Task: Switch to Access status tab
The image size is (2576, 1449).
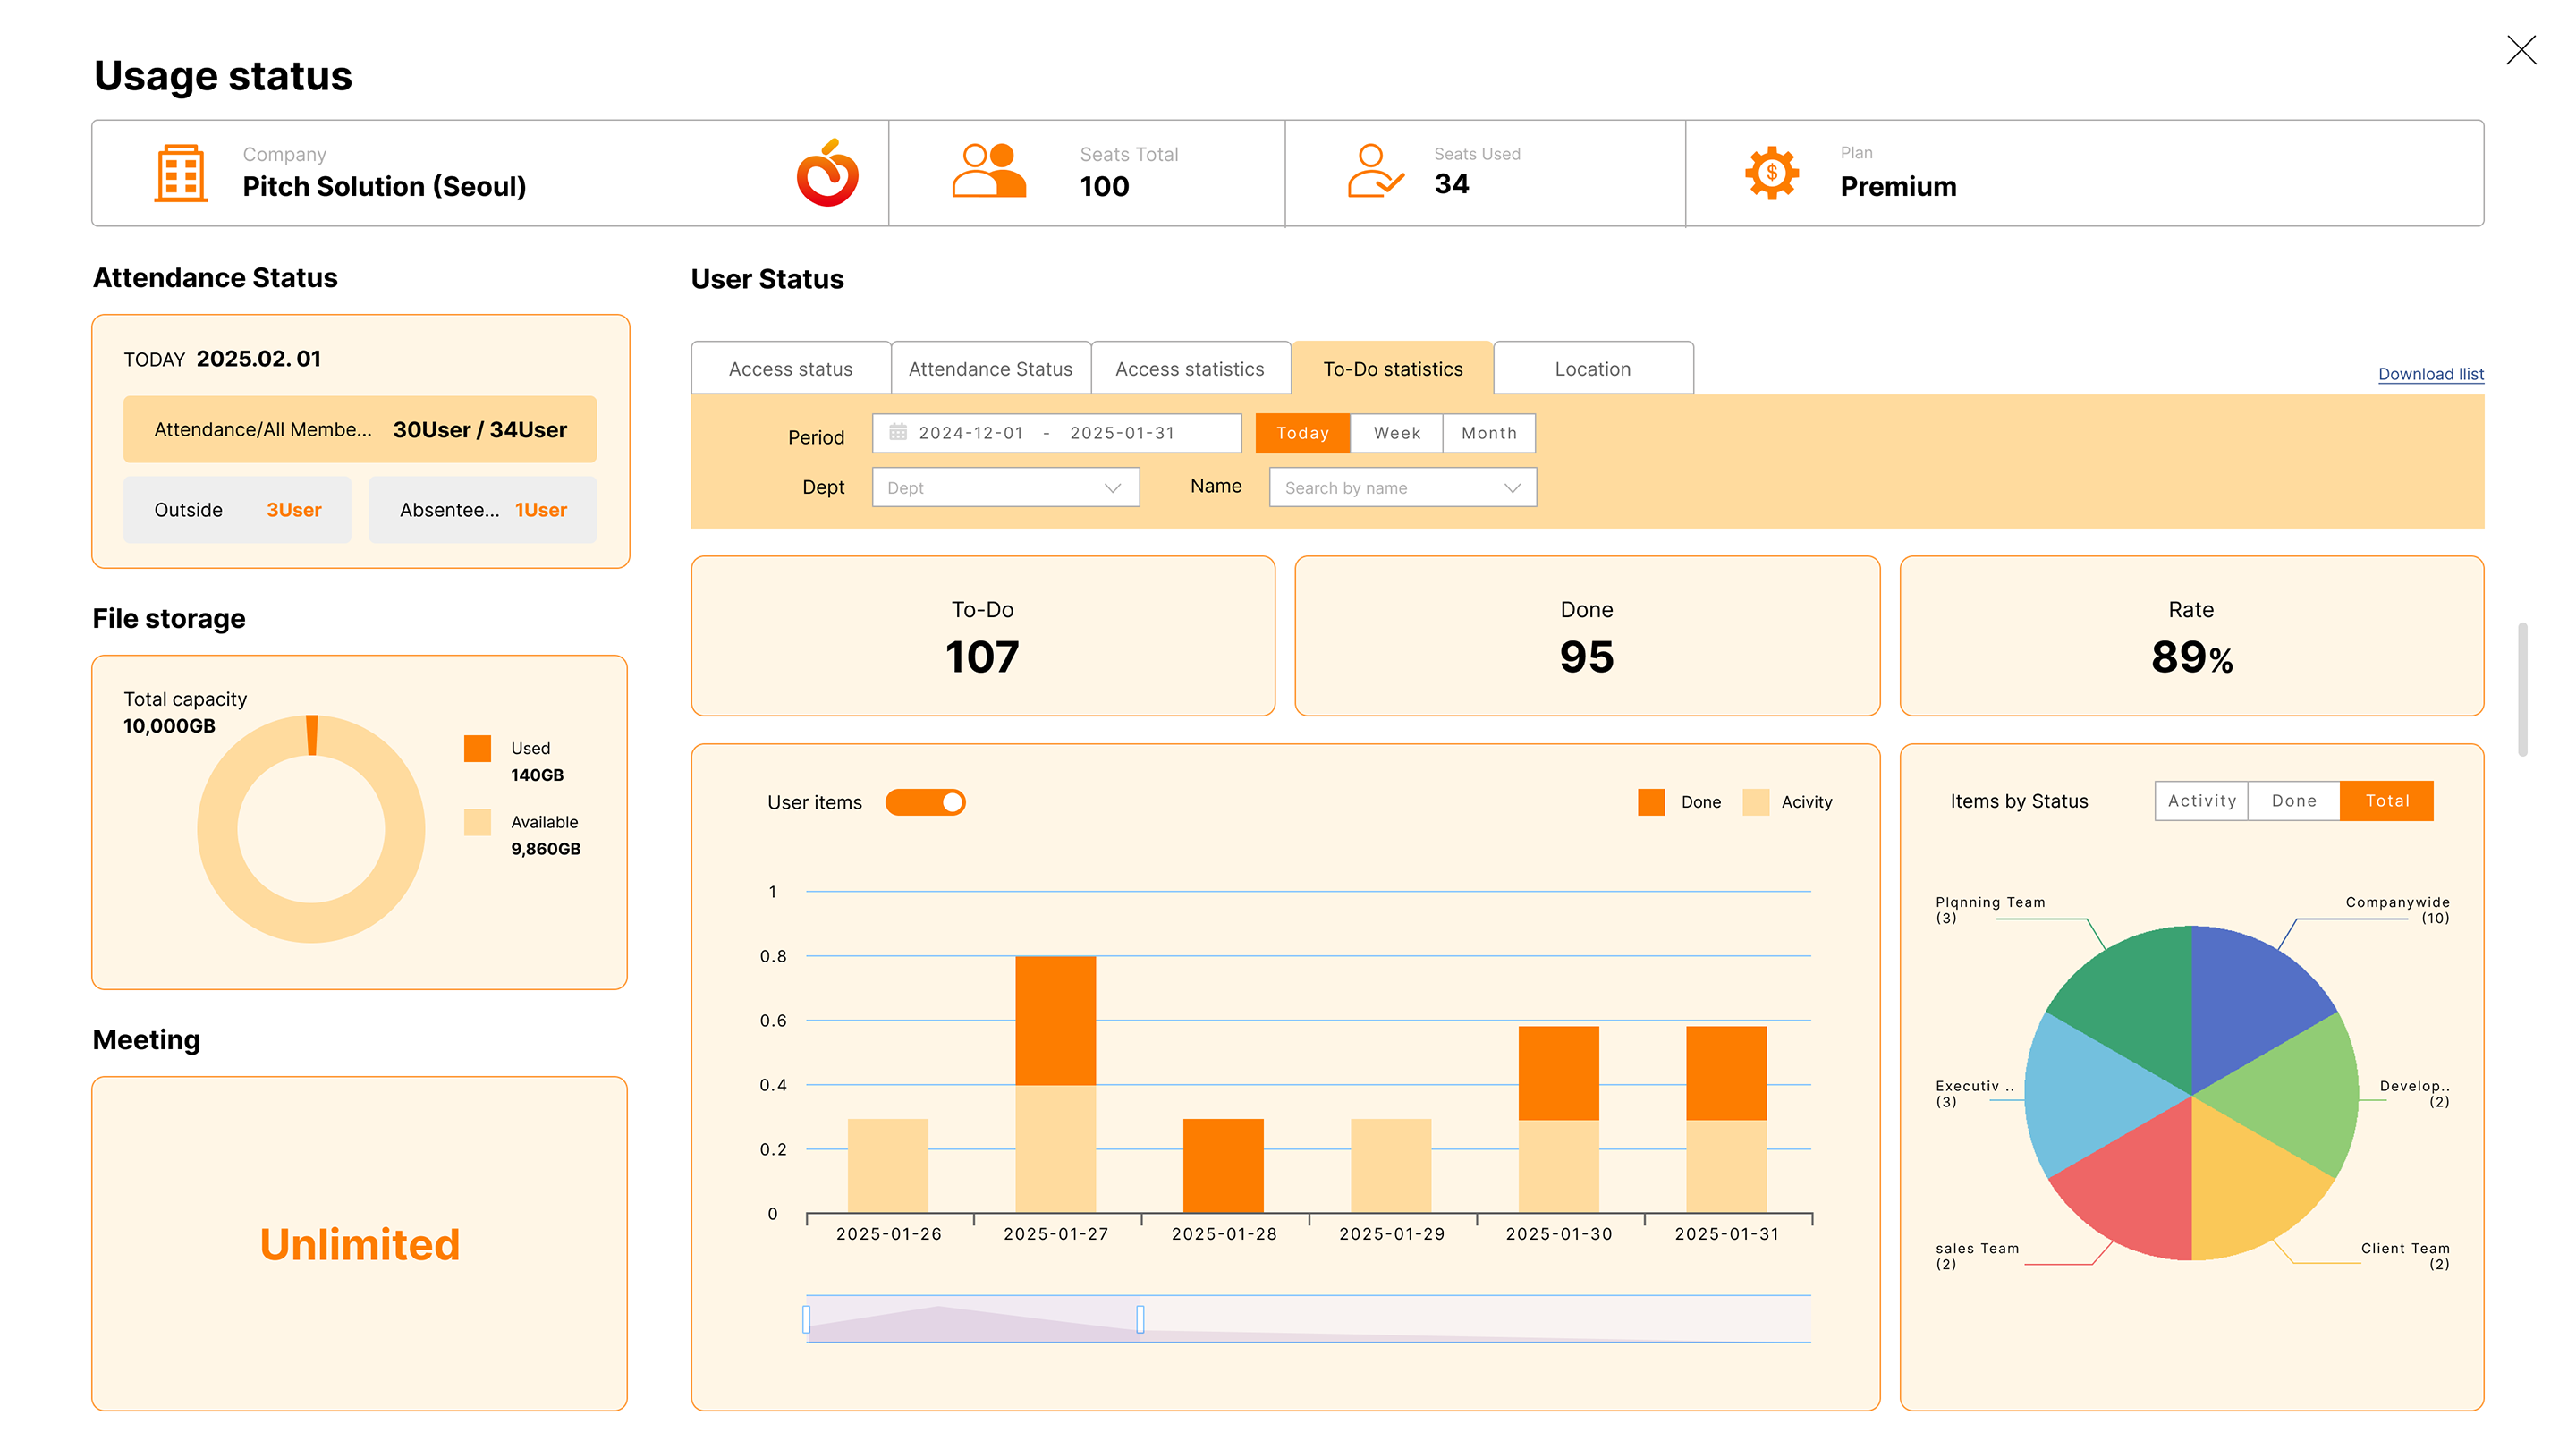Action: (x=790, y=368)
